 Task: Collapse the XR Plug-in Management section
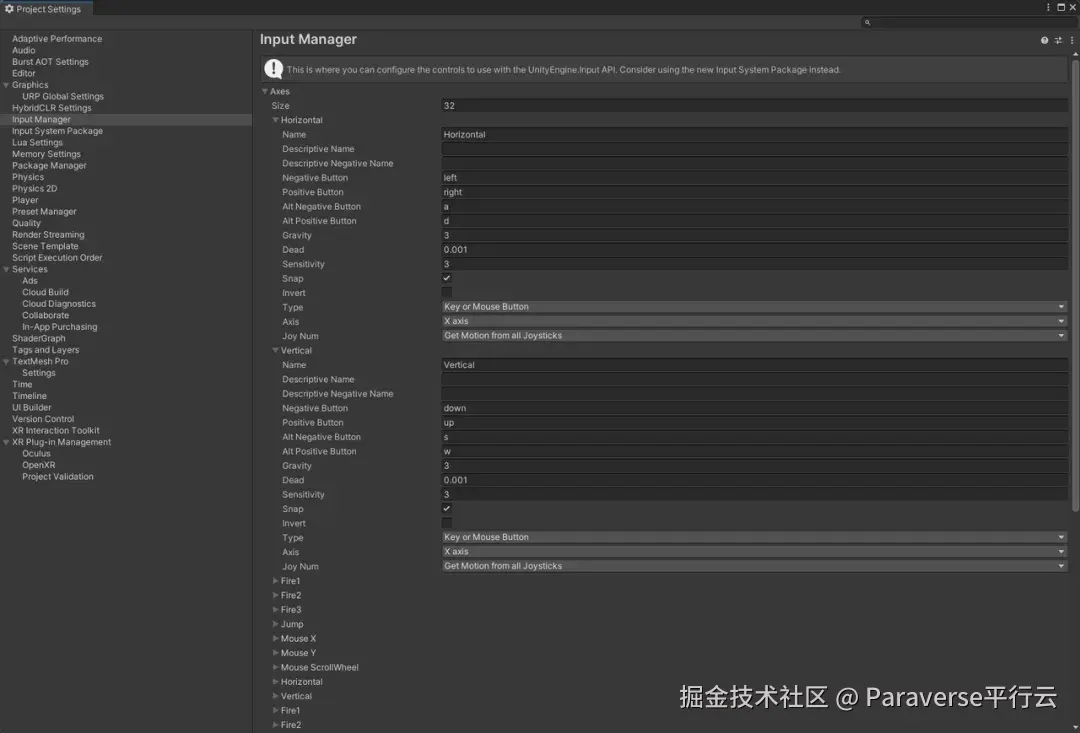point(7,442)
